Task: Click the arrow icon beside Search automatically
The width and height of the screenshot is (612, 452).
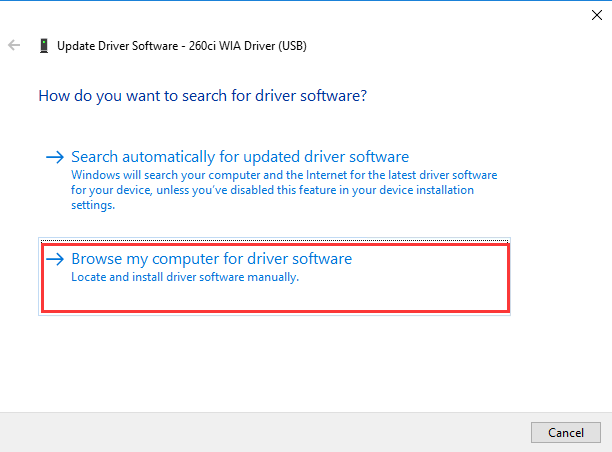Action: click(55, 157)
